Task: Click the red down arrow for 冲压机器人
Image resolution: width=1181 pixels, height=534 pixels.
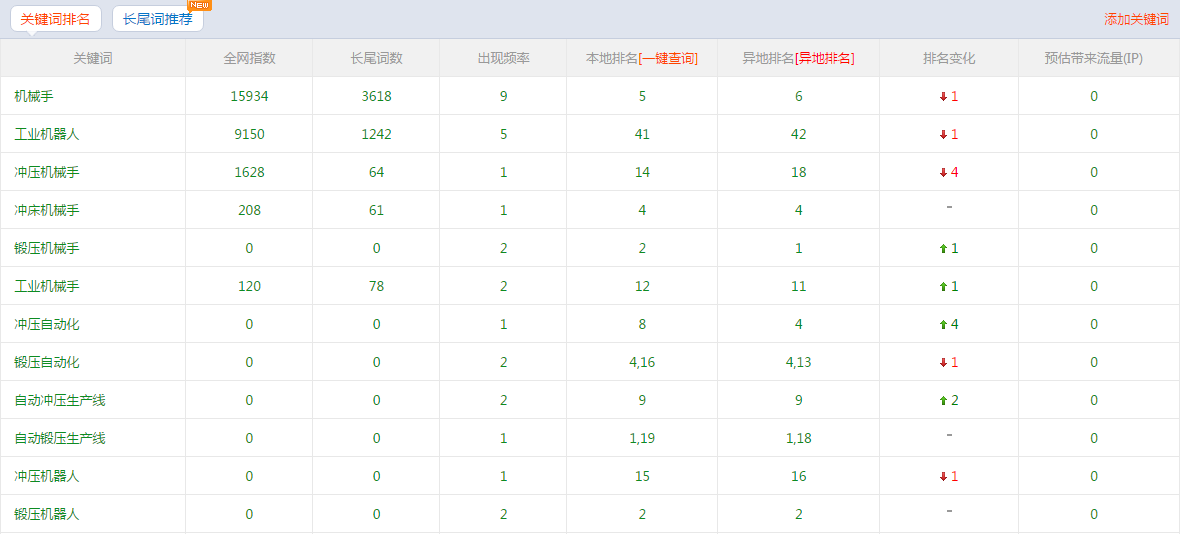Action: point(943,477)
